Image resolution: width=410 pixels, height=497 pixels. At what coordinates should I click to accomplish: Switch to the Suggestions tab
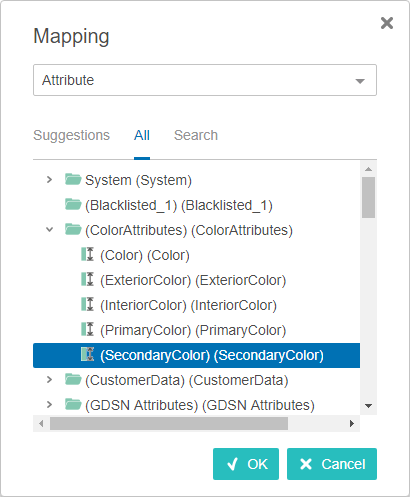coord(71,135)
